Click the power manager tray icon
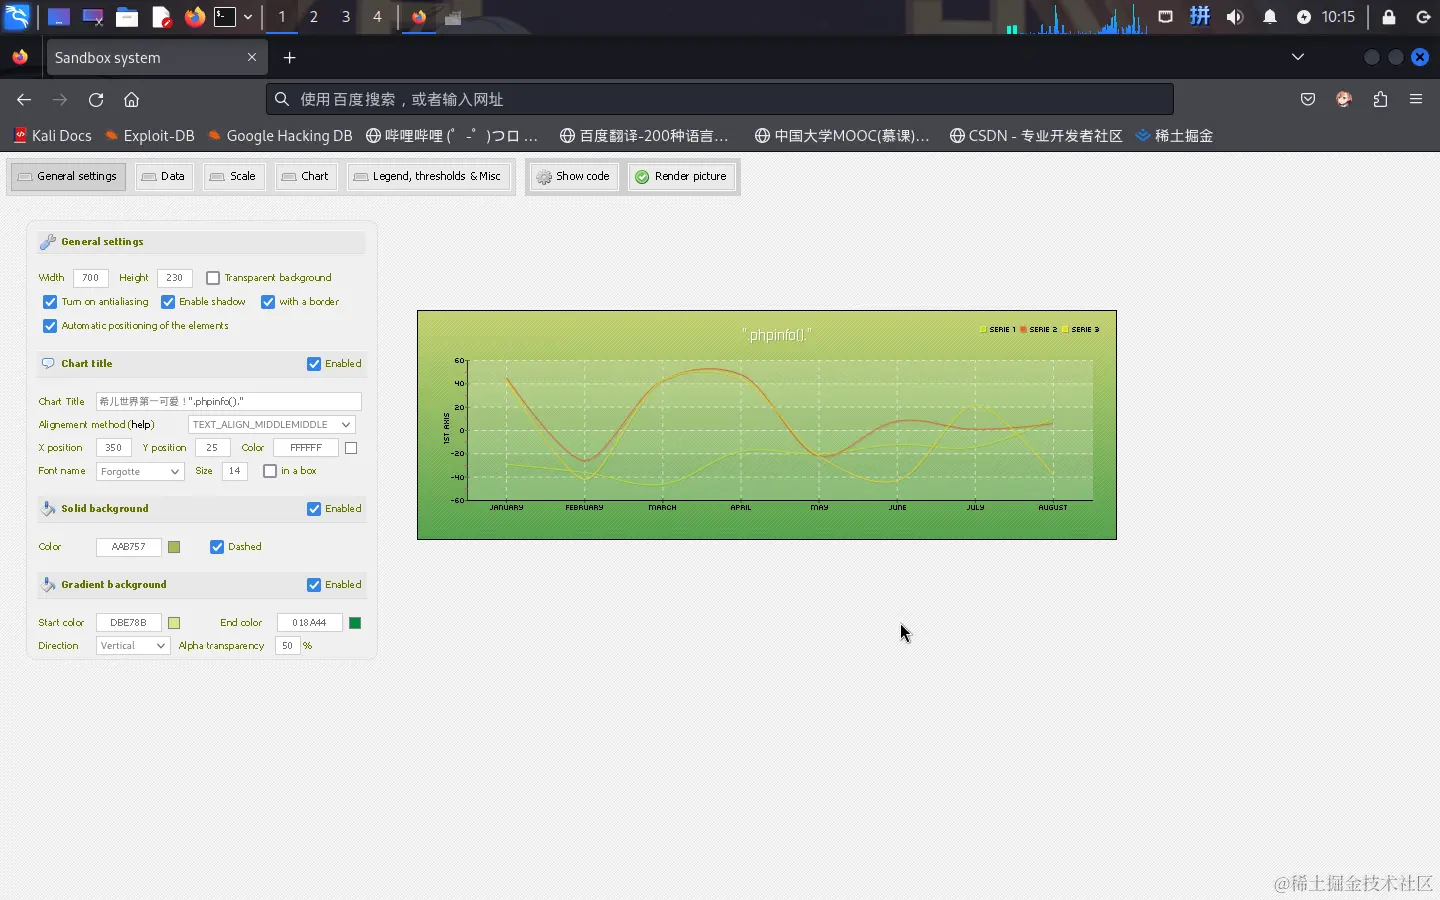Viewport: 1440px width, 900px height. pos(1304,17)
